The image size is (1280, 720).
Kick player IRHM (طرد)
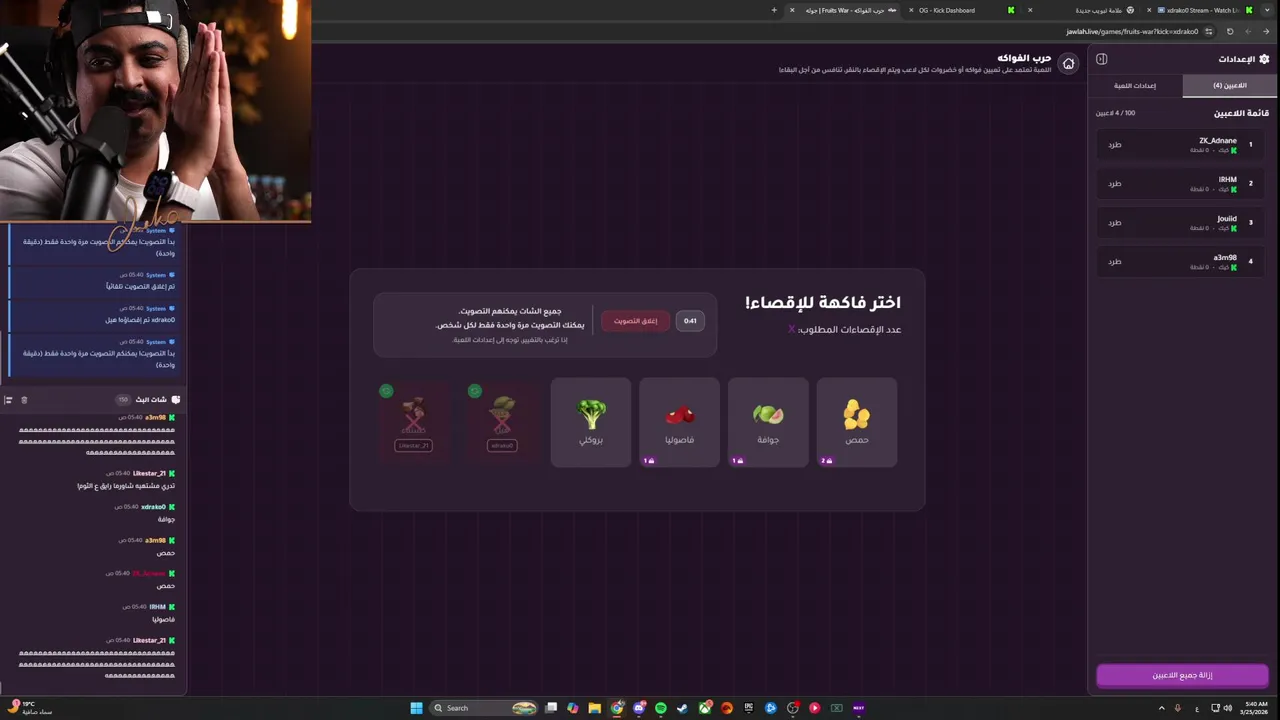[x=1115, y=184]
